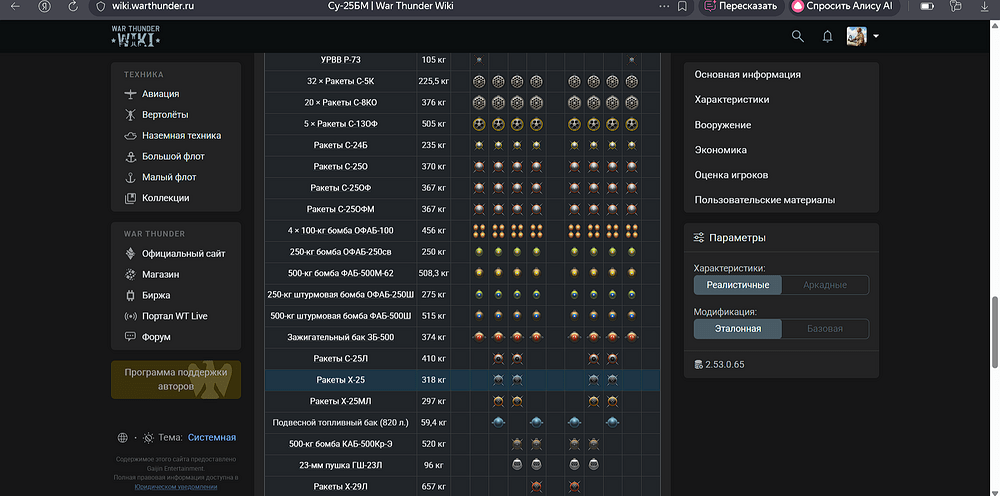The width and height of the screenshot is (1000, 496).
Task: Go to Наземная техника category
Action: (x=181, y=136)
